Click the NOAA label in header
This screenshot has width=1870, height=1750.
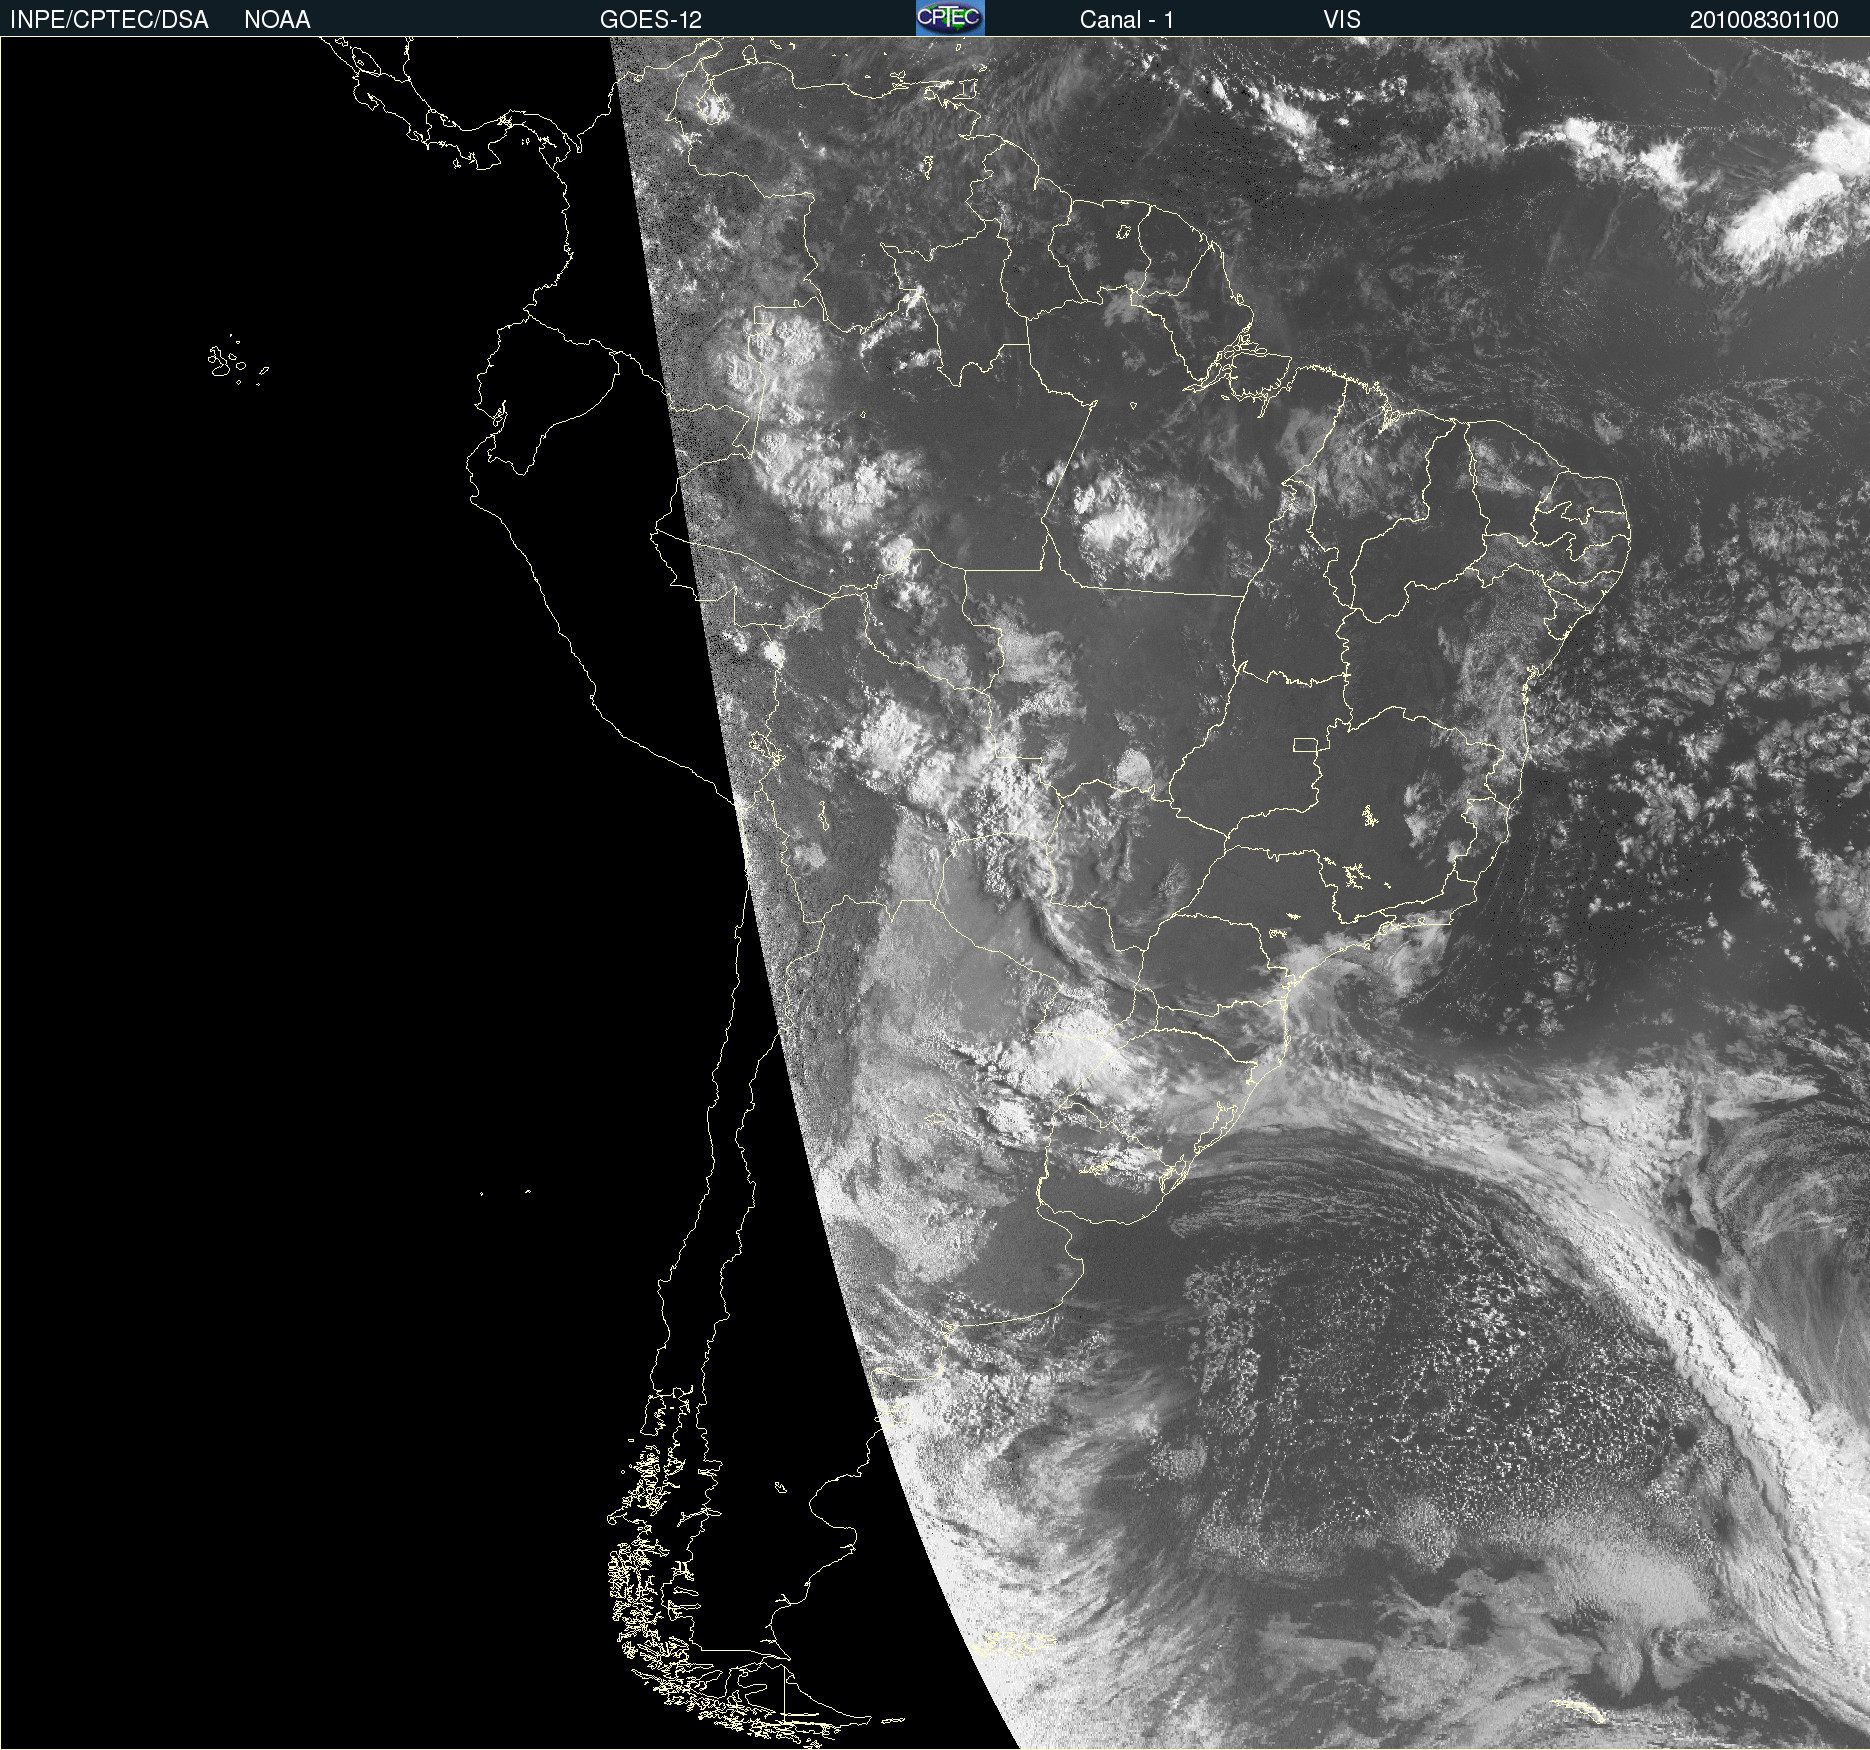tap(277, 20)
